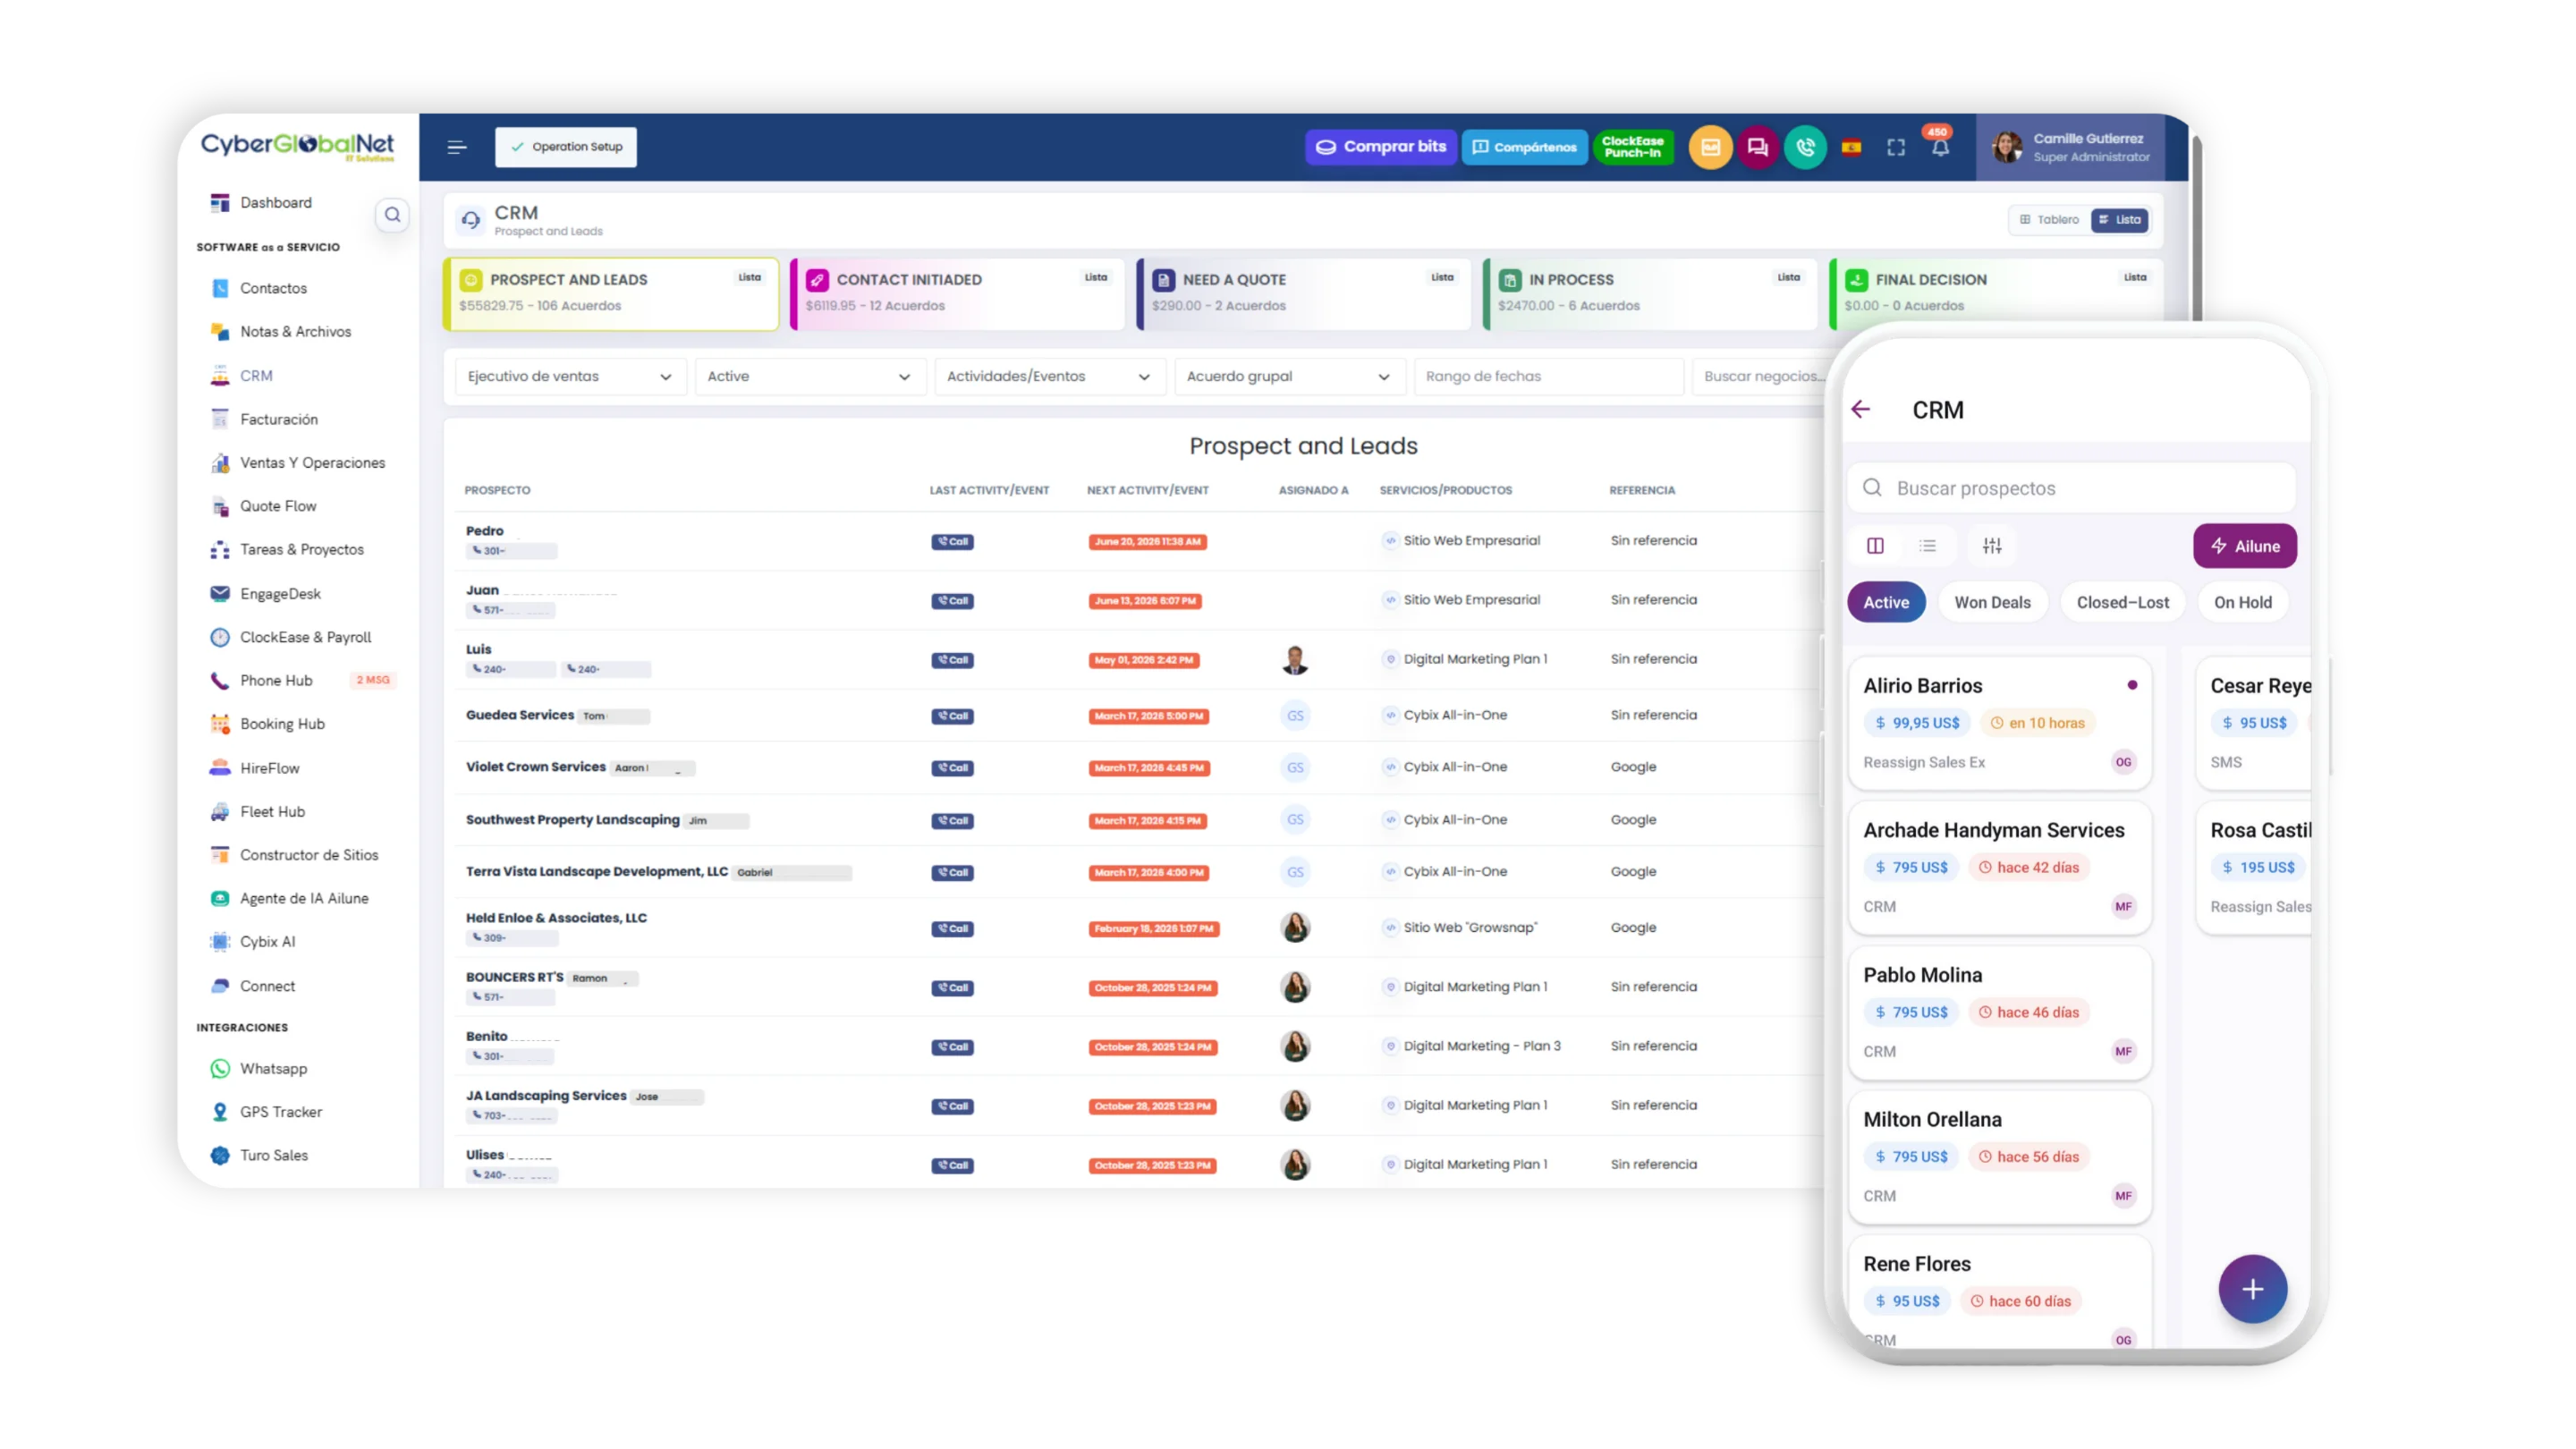Image resolution: width=2576 pixels, height=1449 pixels.
Task: Open the yellow inbox icon in the top bar
Action: pos(1710,147)
